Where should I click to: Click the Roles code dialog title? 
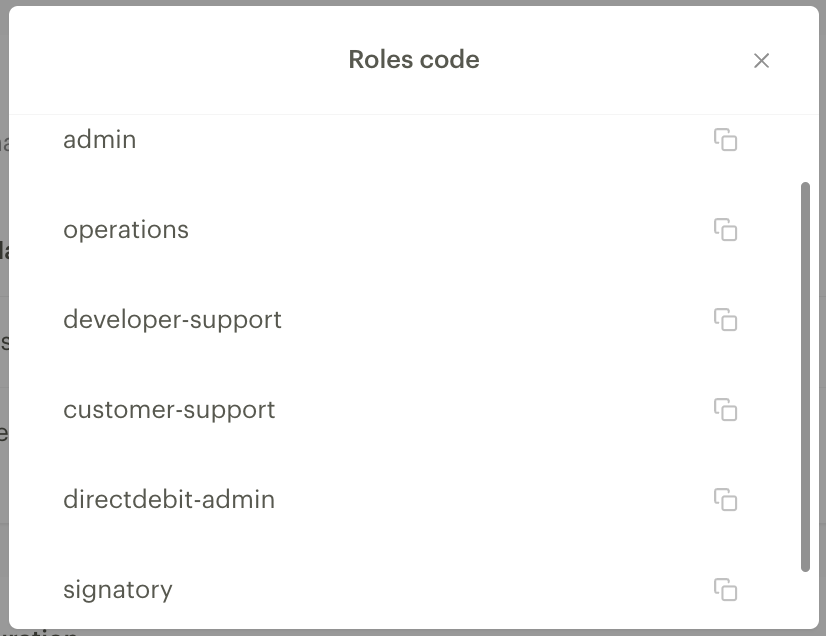pos(414,60)
